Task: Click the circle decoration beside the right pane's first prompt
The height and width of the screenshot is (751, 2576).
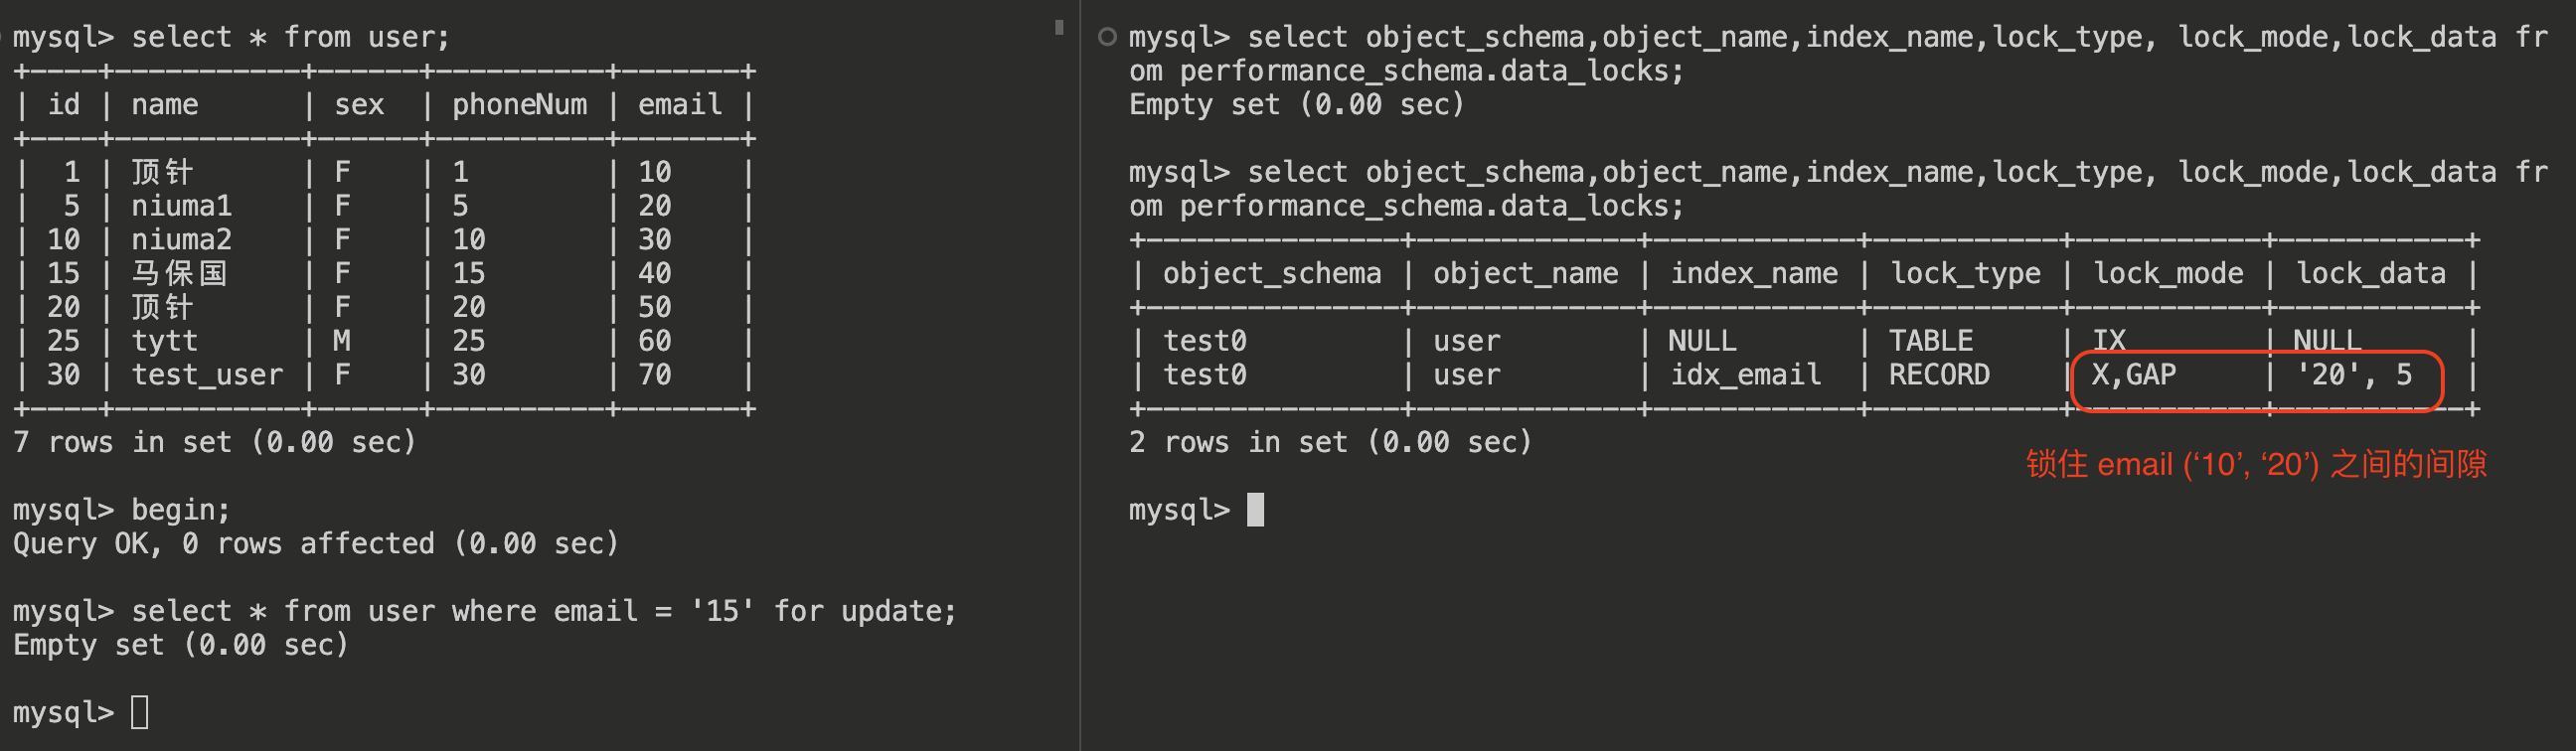Action: point(1106,37)
